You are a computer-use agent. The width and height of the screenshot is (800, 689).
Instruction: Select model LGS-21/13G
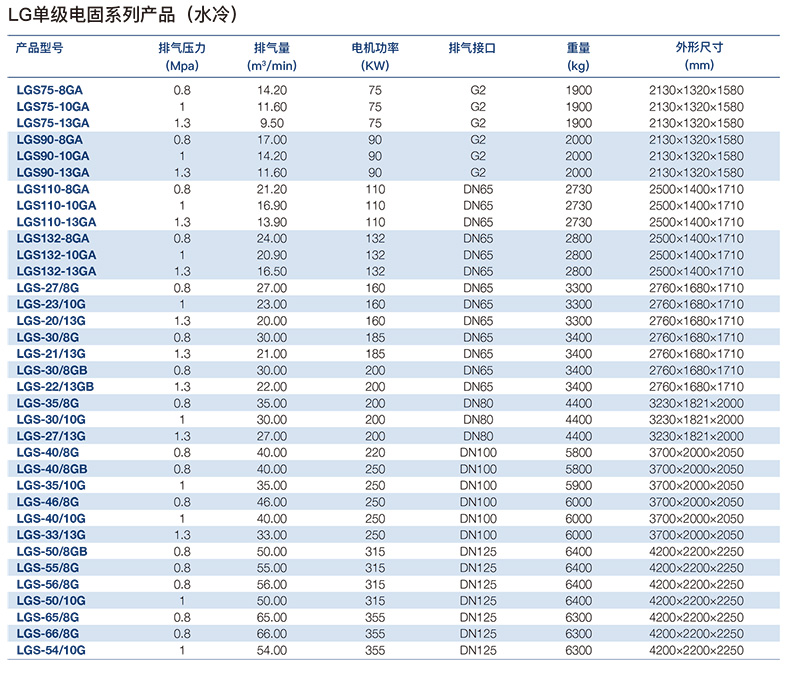coord(51,354)
